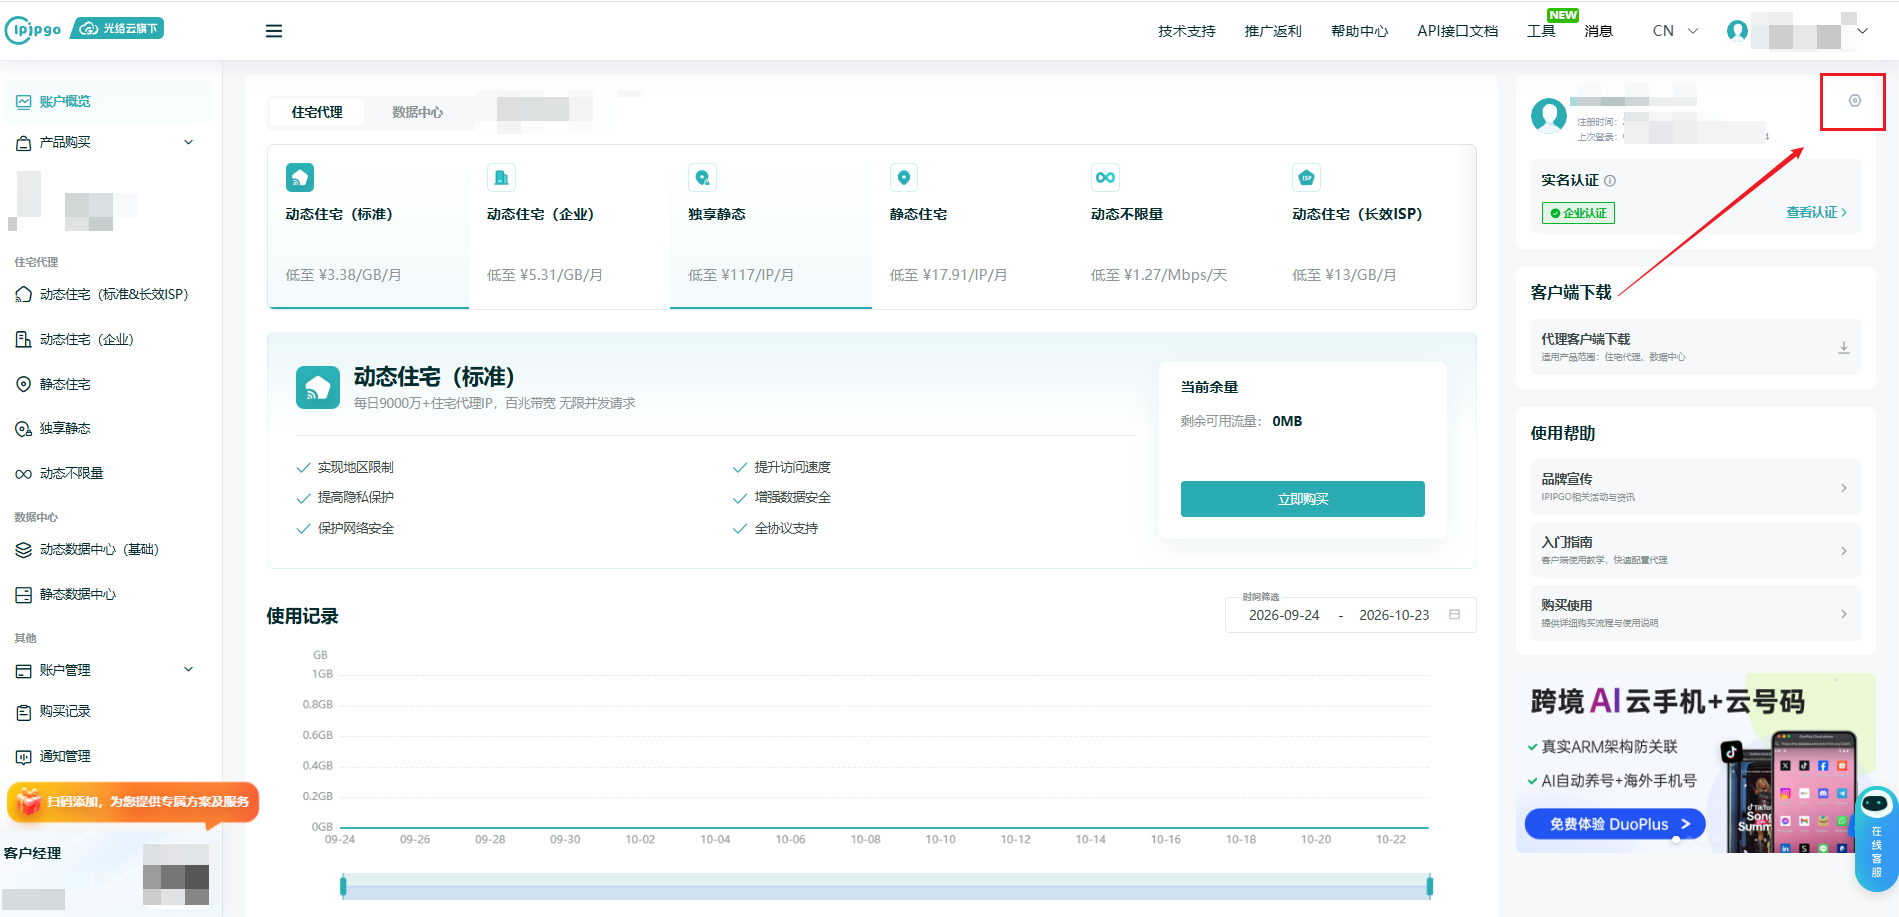This screenshot has width=1899, height=917.
Task: Open the 在线客服 chat robot widget
Action: click(x=1876, y=838)
